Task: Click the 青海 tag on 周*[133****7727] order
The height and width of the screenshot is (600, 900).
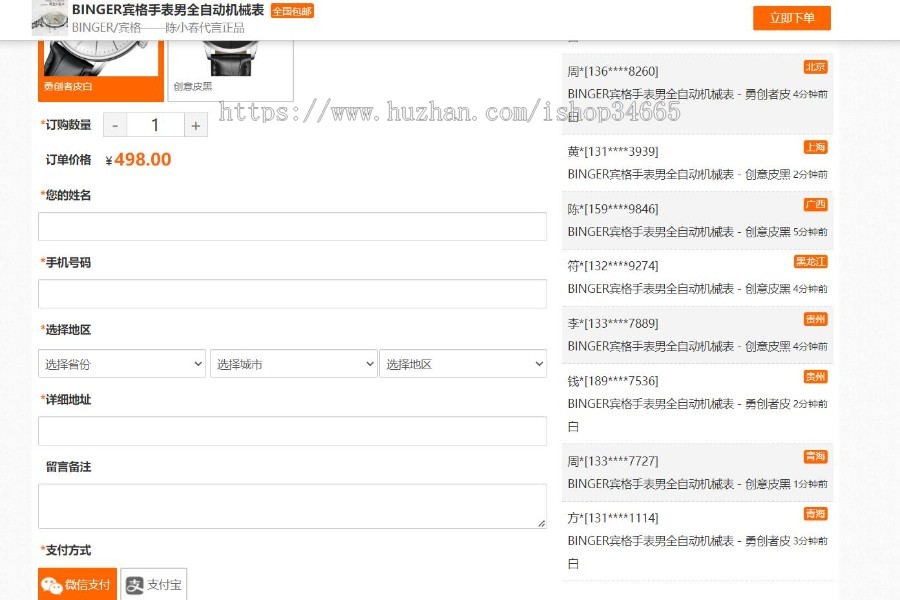Action: (815, 456)
